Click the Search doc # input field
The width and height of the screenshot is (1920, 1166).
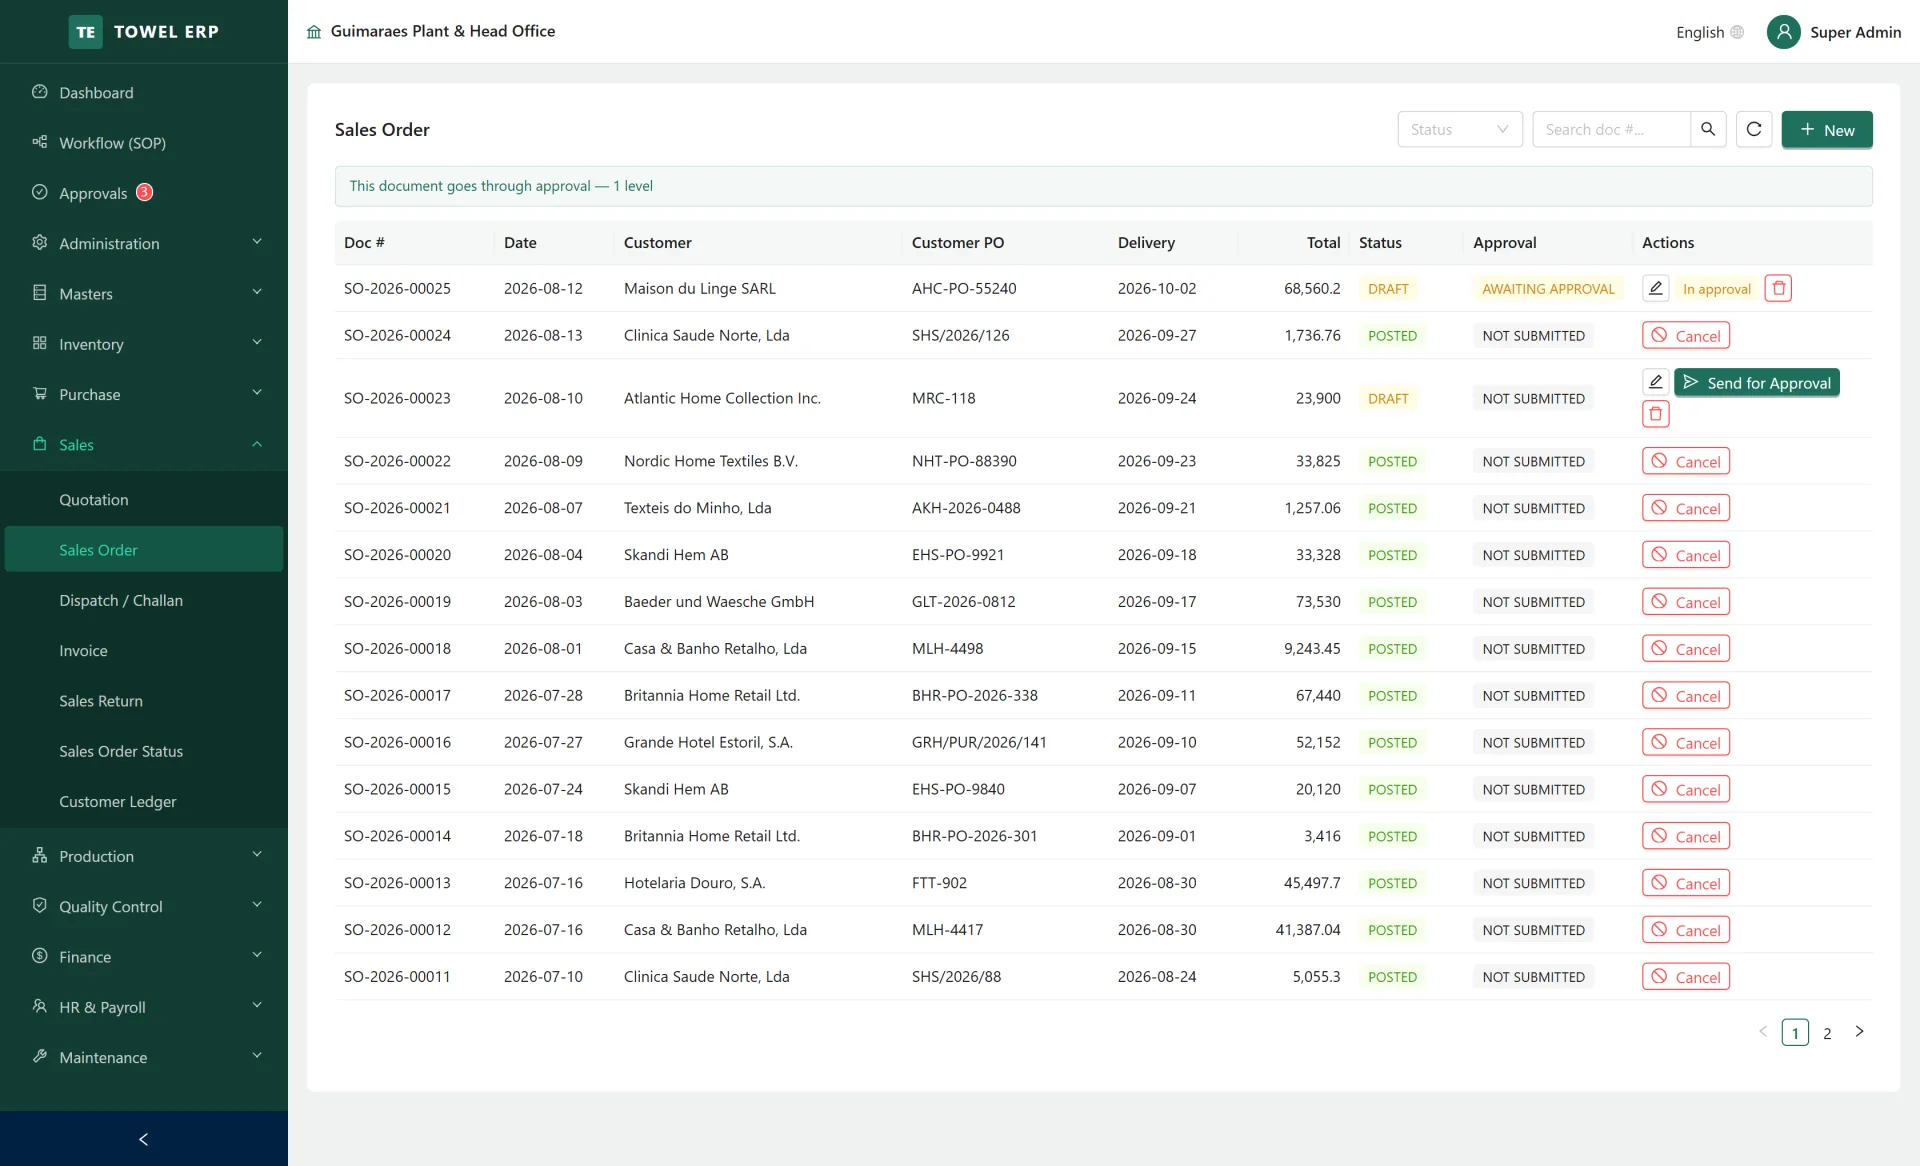pyautogui.click(x=1611, y=129)
